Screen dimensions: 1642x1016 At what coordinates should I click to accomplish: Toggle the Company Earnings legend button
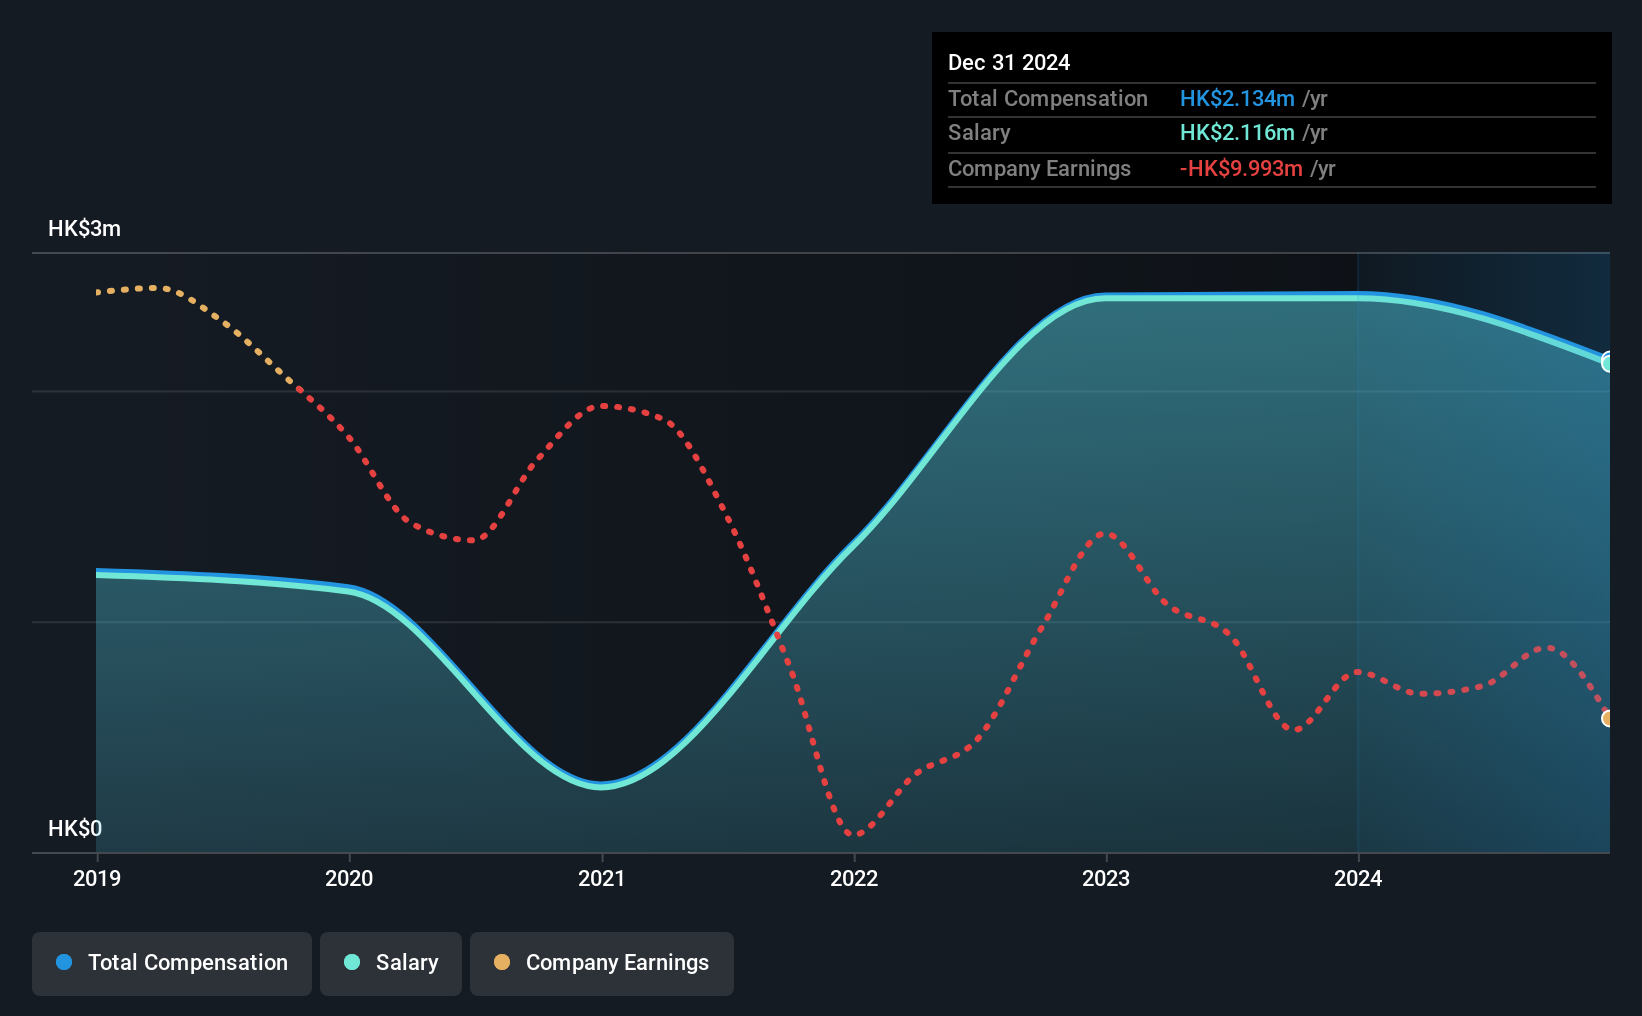click(x=602, y=963)
